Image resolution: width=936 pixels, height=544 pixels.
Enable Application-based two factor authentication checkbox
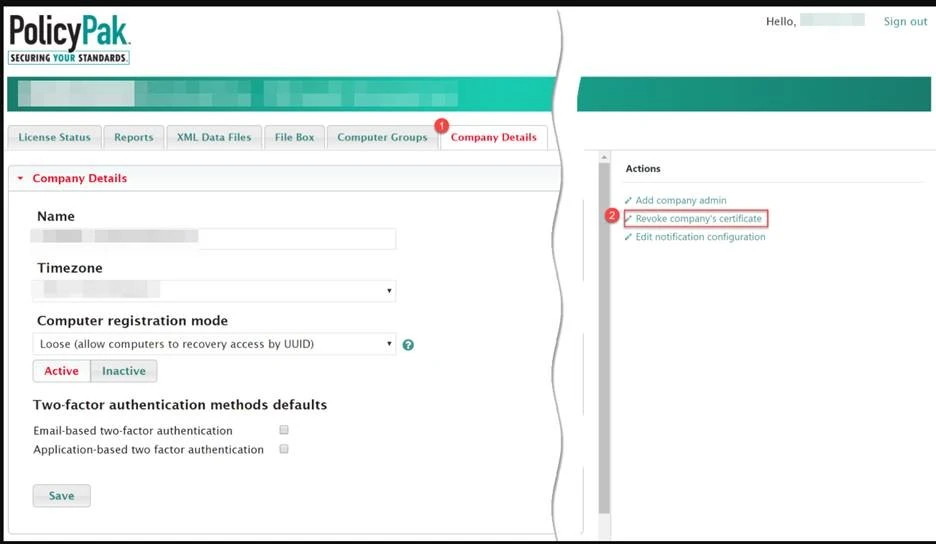click(284, 449)
